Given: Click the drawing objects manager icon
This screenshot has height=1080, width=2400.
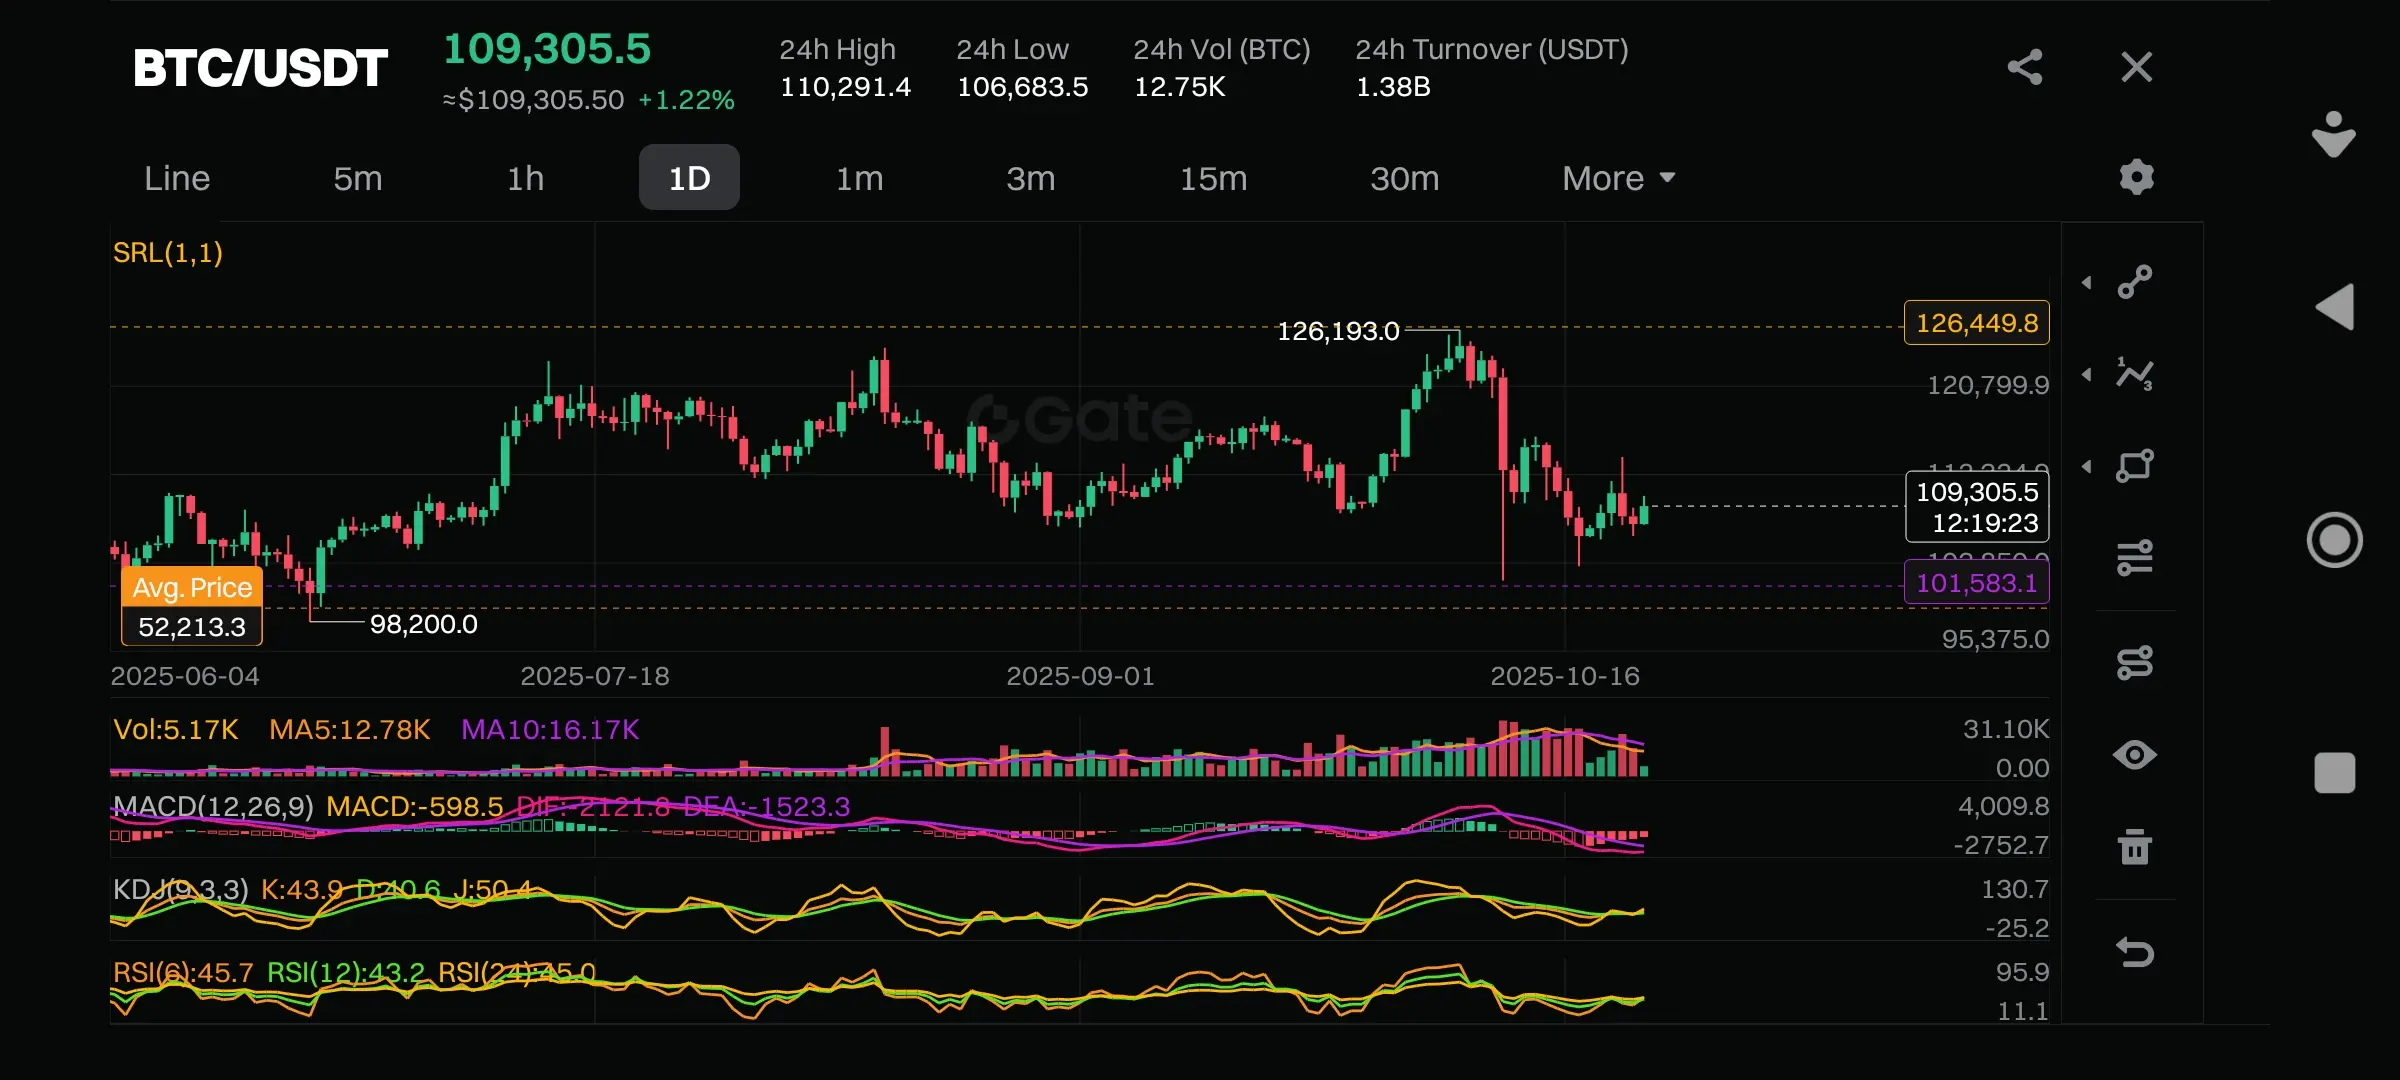Looking at the screenshot, I should click(x=2135, y=662).
